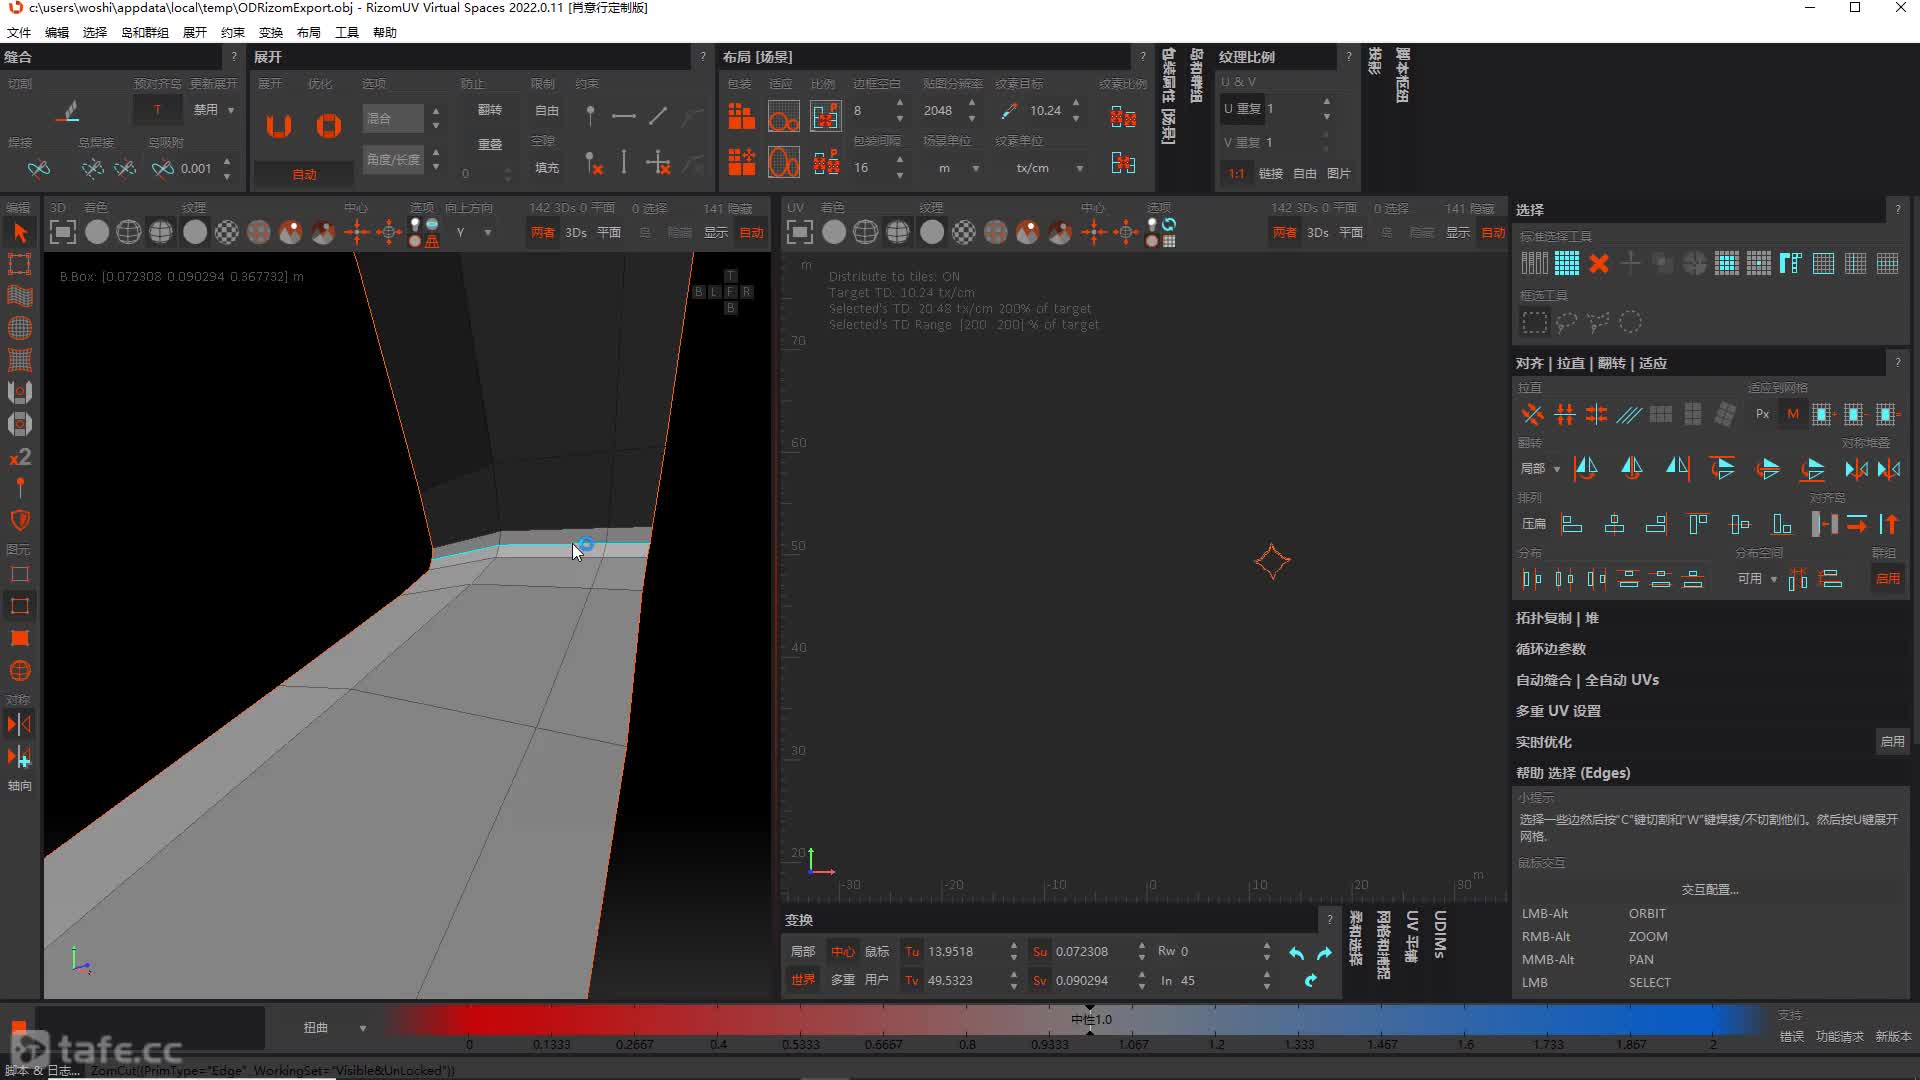Select the circular paint selection tool

1630,322
